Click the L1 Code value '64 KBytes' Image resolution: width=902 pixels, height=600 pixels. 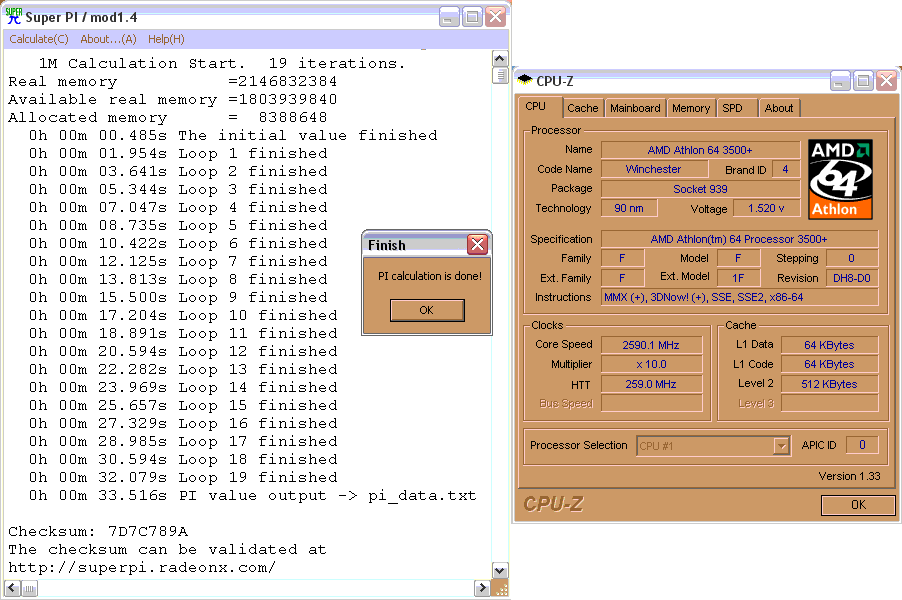[x=830, y=364]
